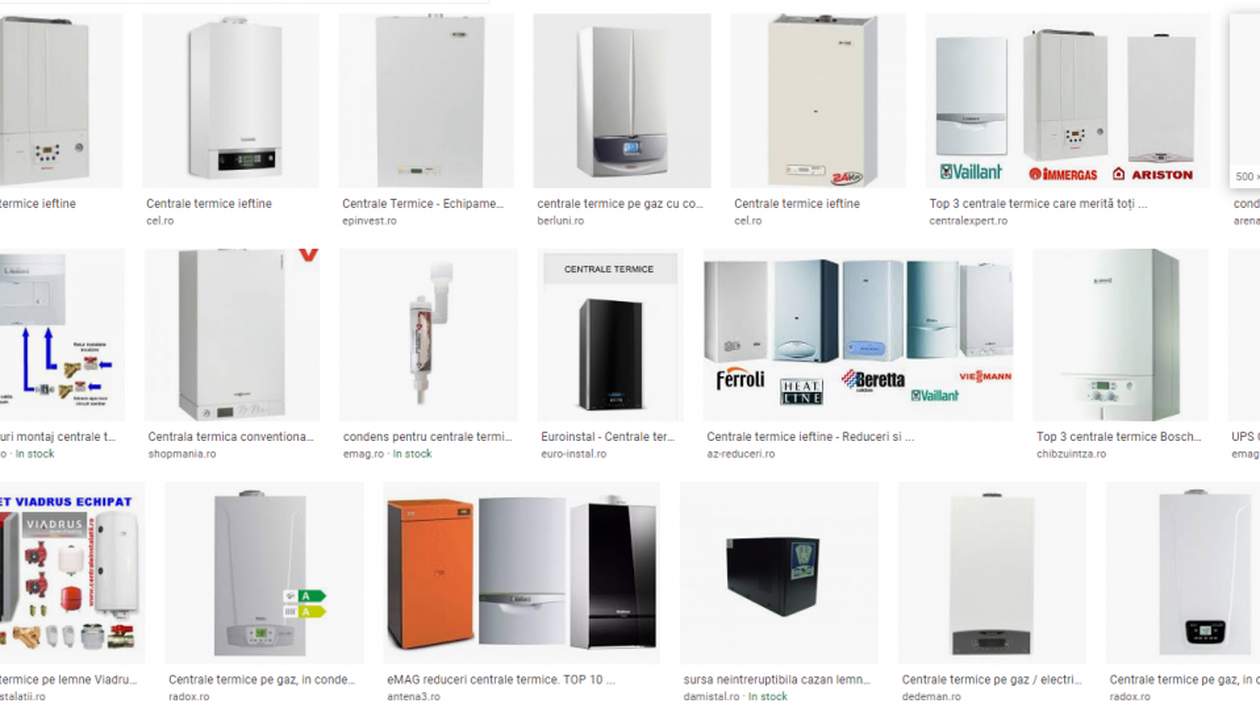The width and height of the screenshot is (1260, 712).
Task: Open radox.ro boiler with energy label
Action: tap(264, 573)
